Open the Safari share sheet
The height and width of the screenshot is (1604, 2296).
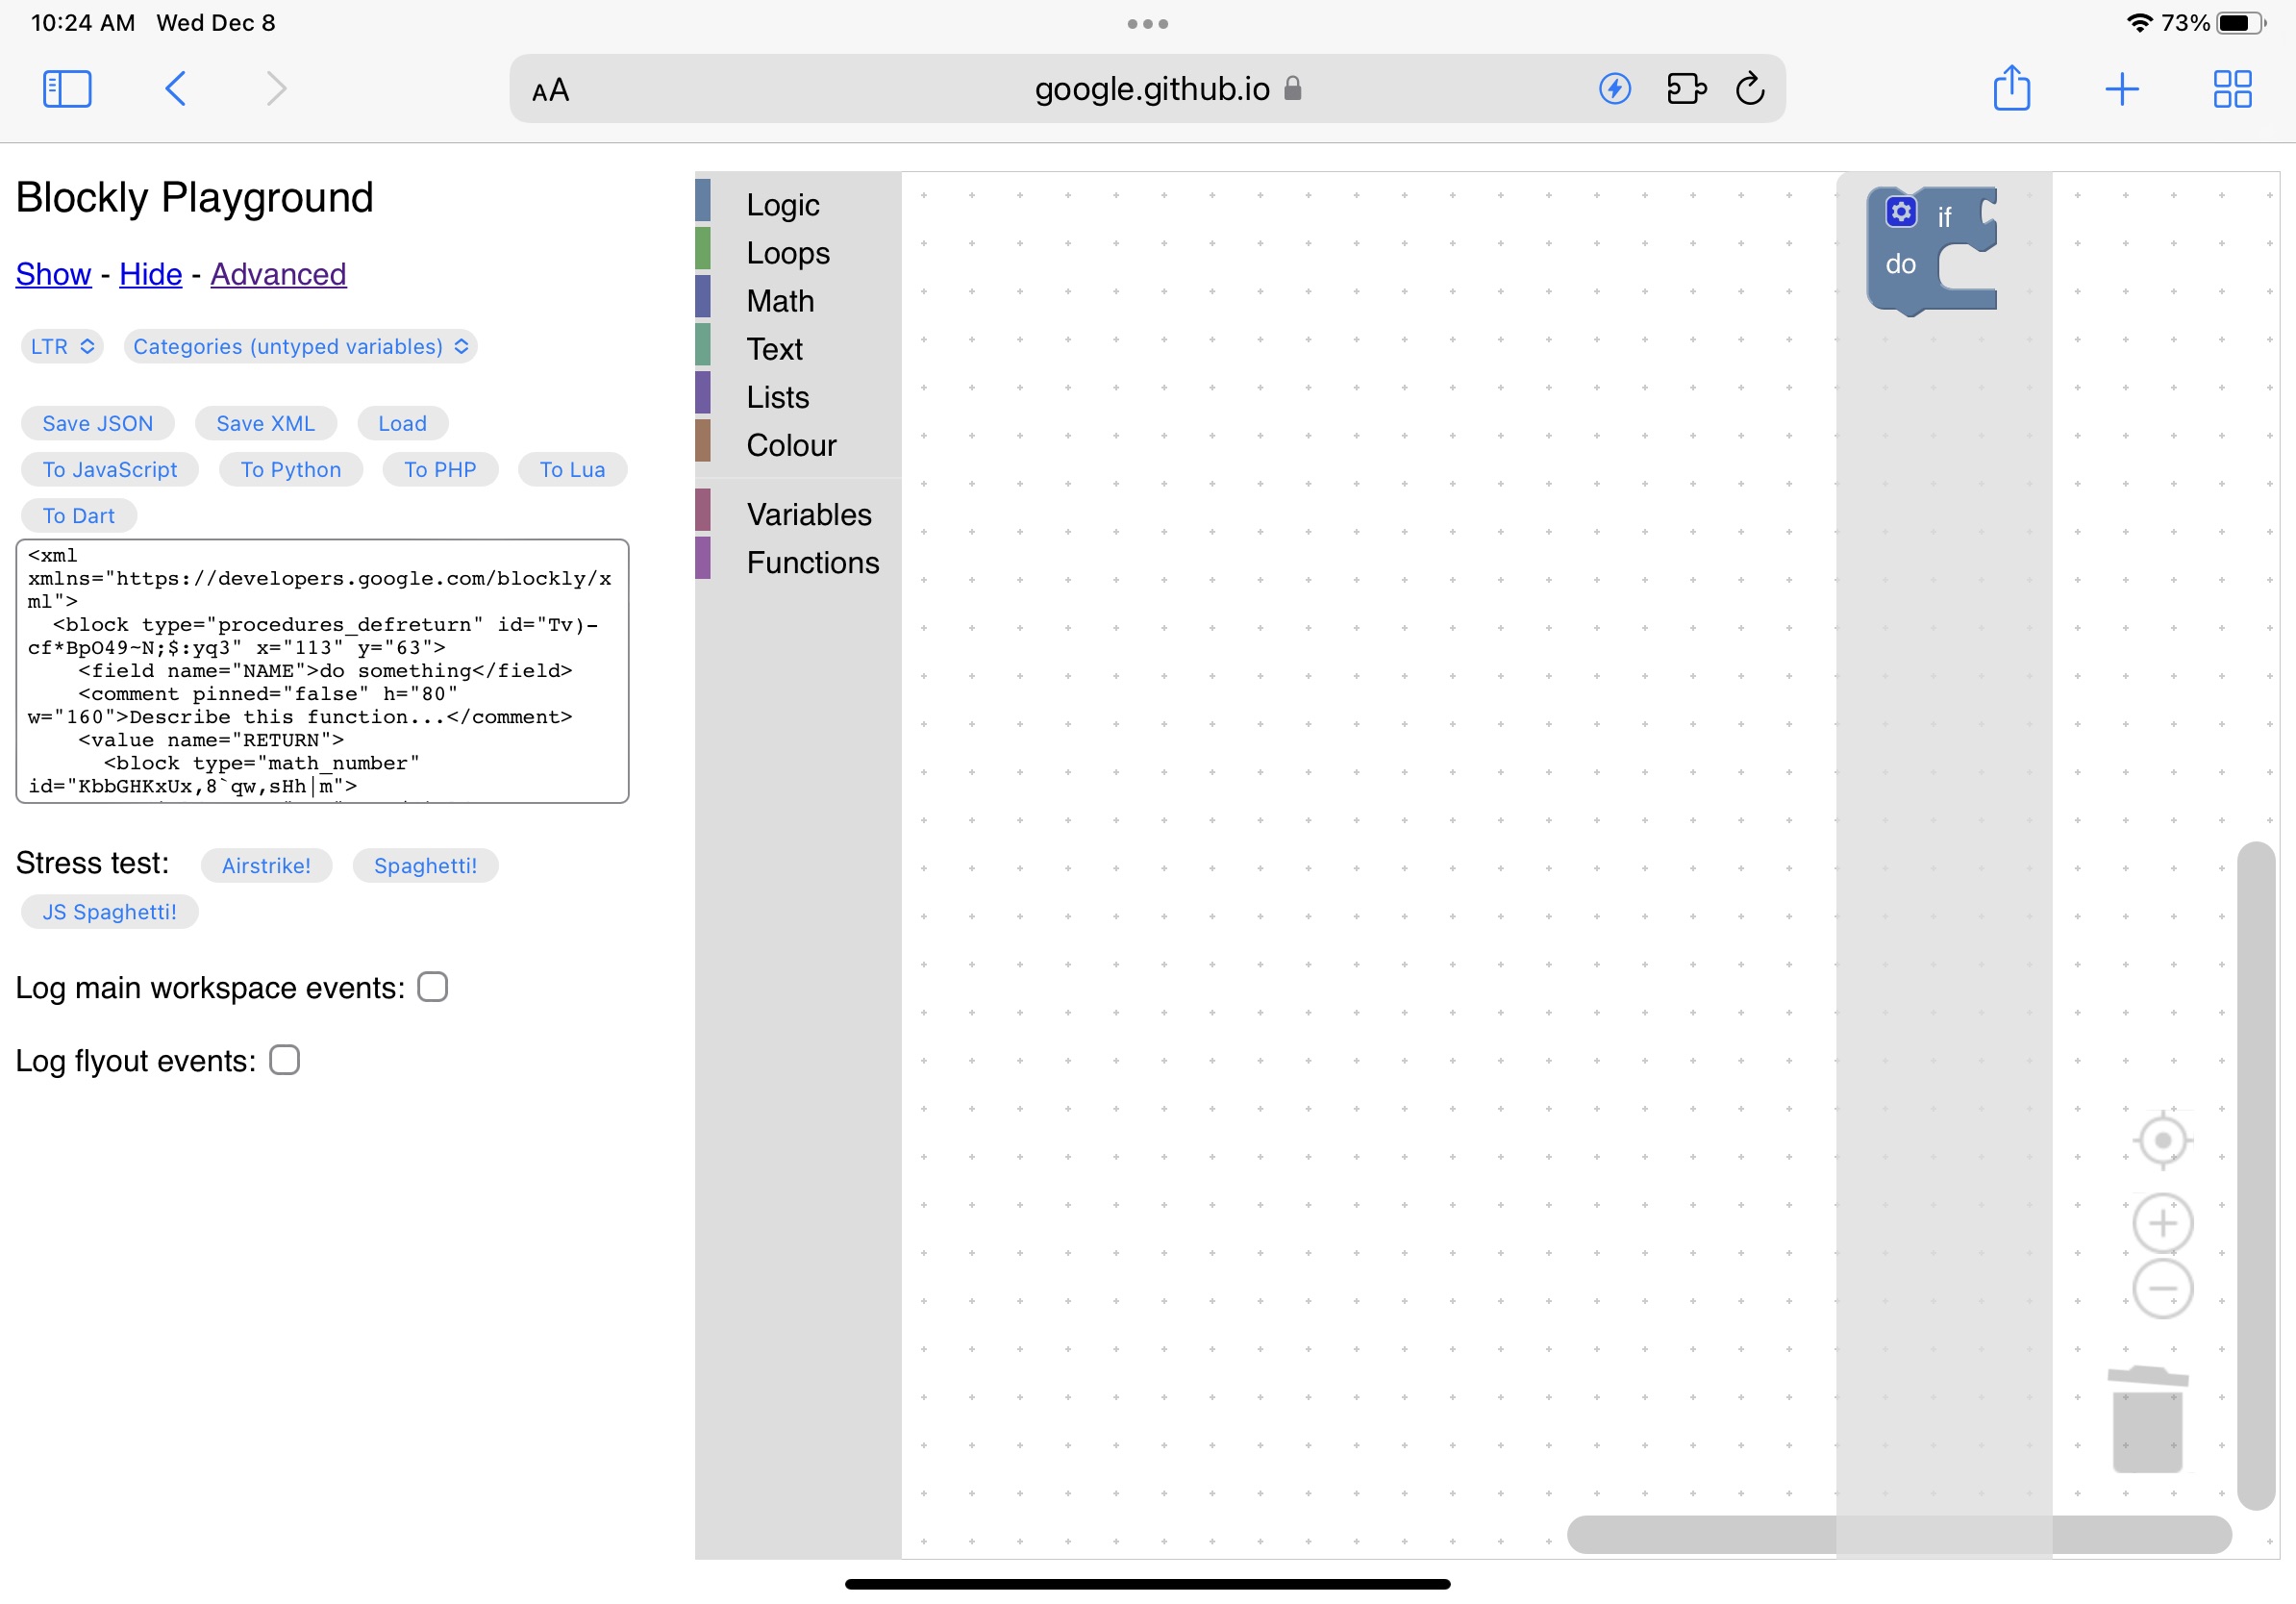2012,89
